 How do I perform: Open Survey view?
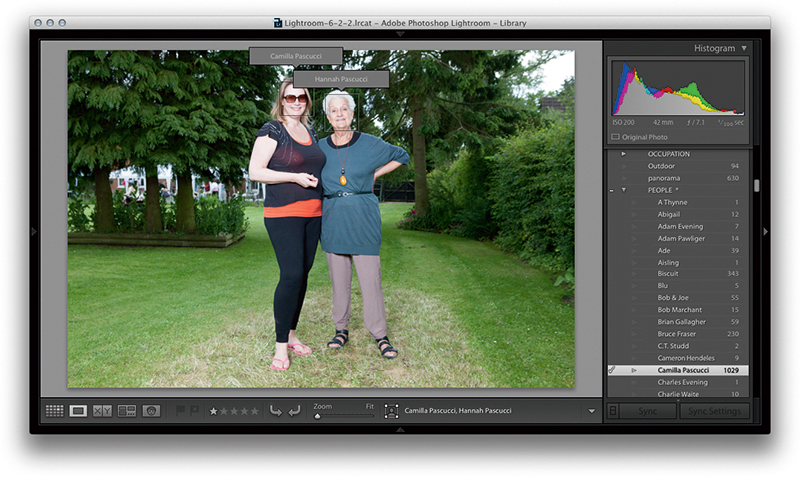point(127,411)
